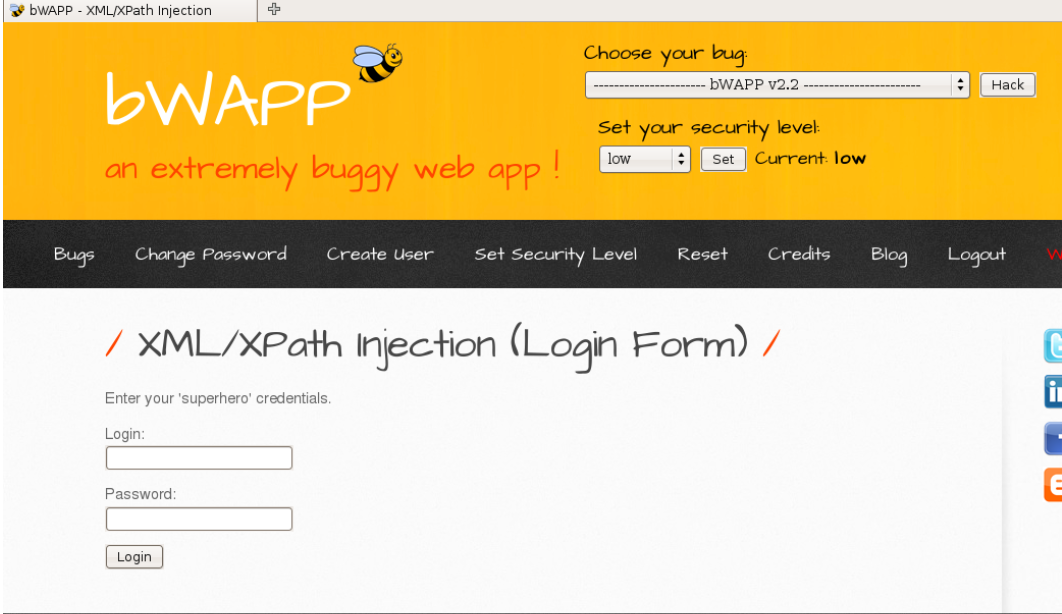1062x614 pixels.
Task: Click the 'Current: low' security status text
Action: 810,158
